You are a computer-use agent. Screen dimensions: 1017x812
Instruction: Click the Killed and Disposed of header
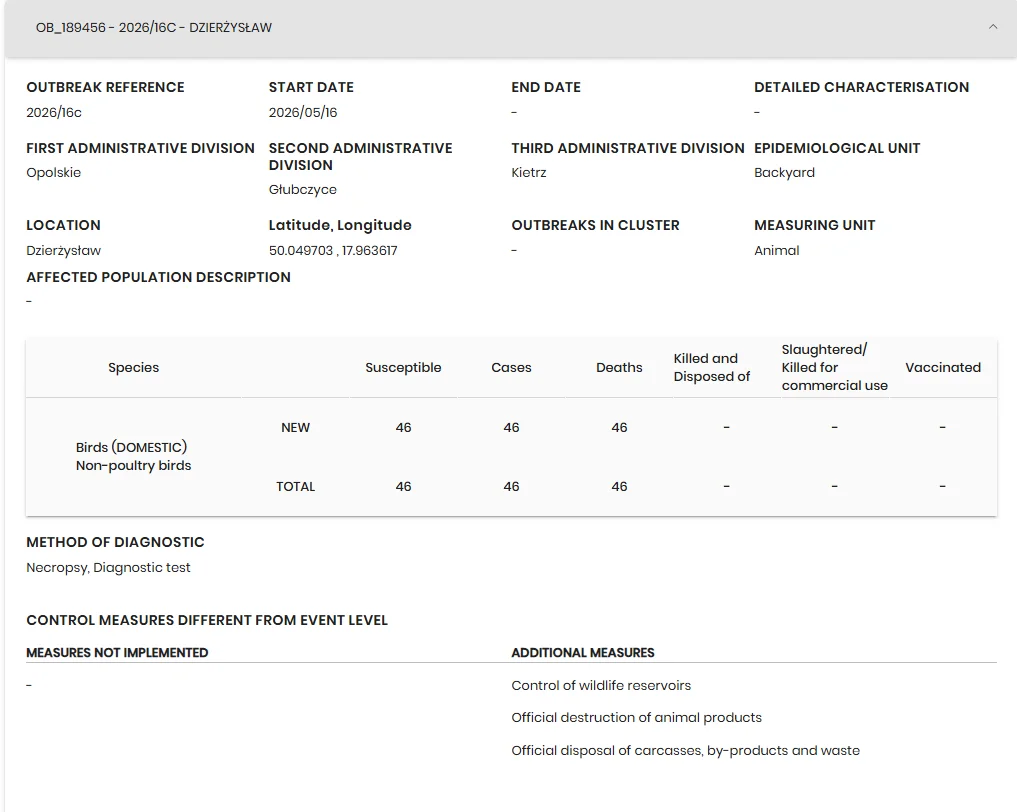[x=712, y=367]
